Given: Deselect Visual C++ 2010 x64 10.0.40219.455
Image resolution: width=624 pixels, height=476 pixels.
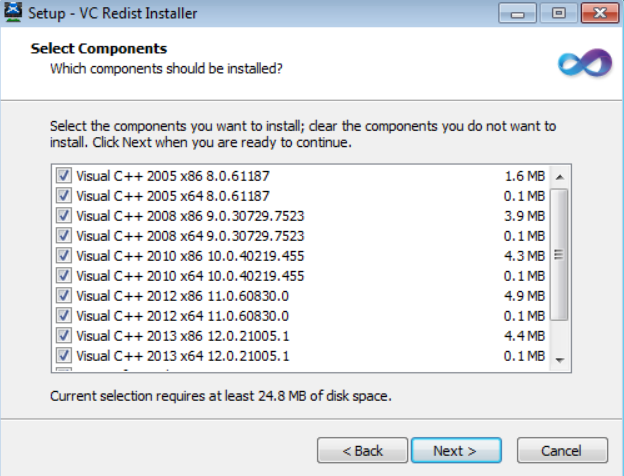Looking at the screenshot, I should click(64, 276).
